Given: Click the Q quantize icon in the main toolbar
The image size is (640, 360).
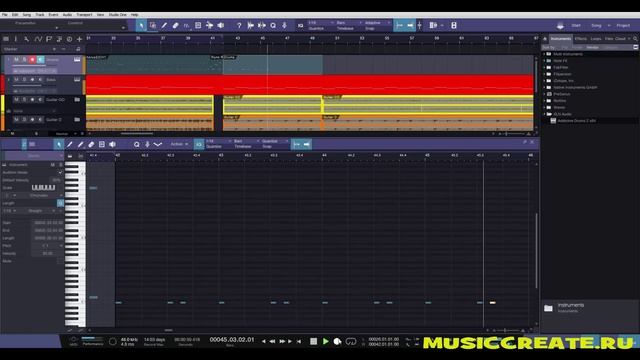Looking at the screenshot, I should click(x=273, y=25).
